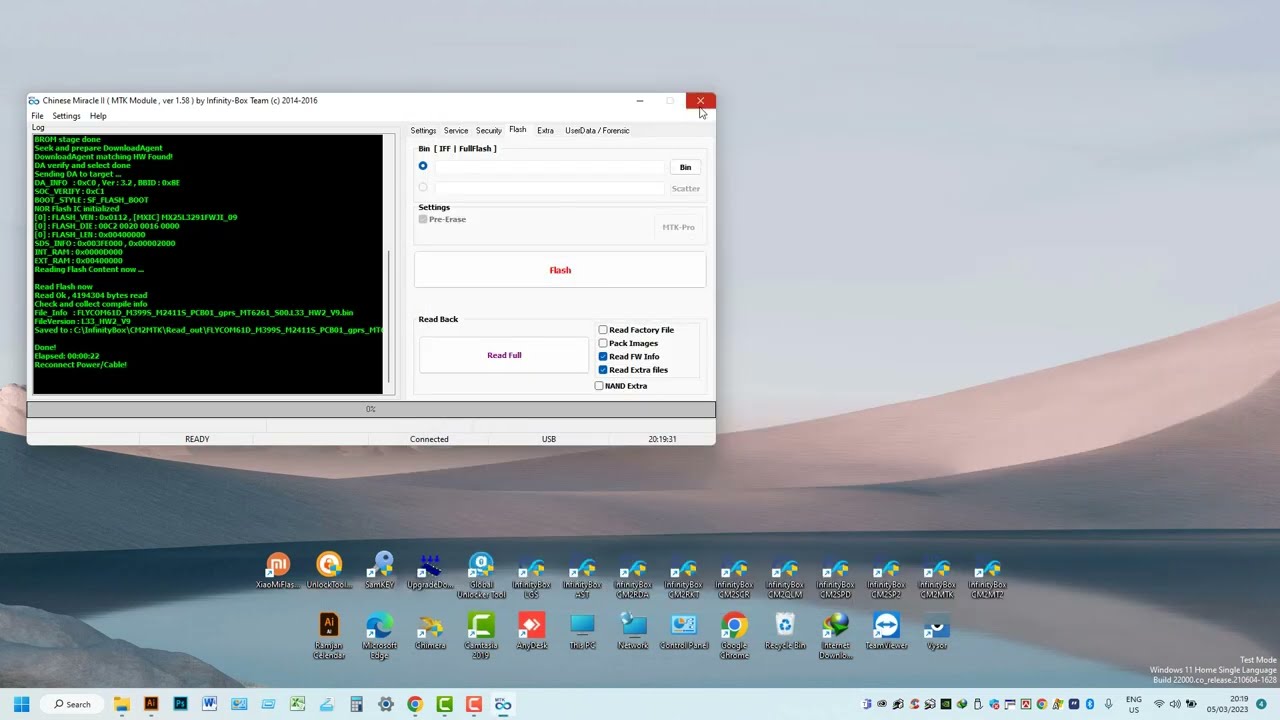Open the InfinityBox AST desktop icon
The width and height of the screenshot is (1280, 720).
(x=583, y=576)
